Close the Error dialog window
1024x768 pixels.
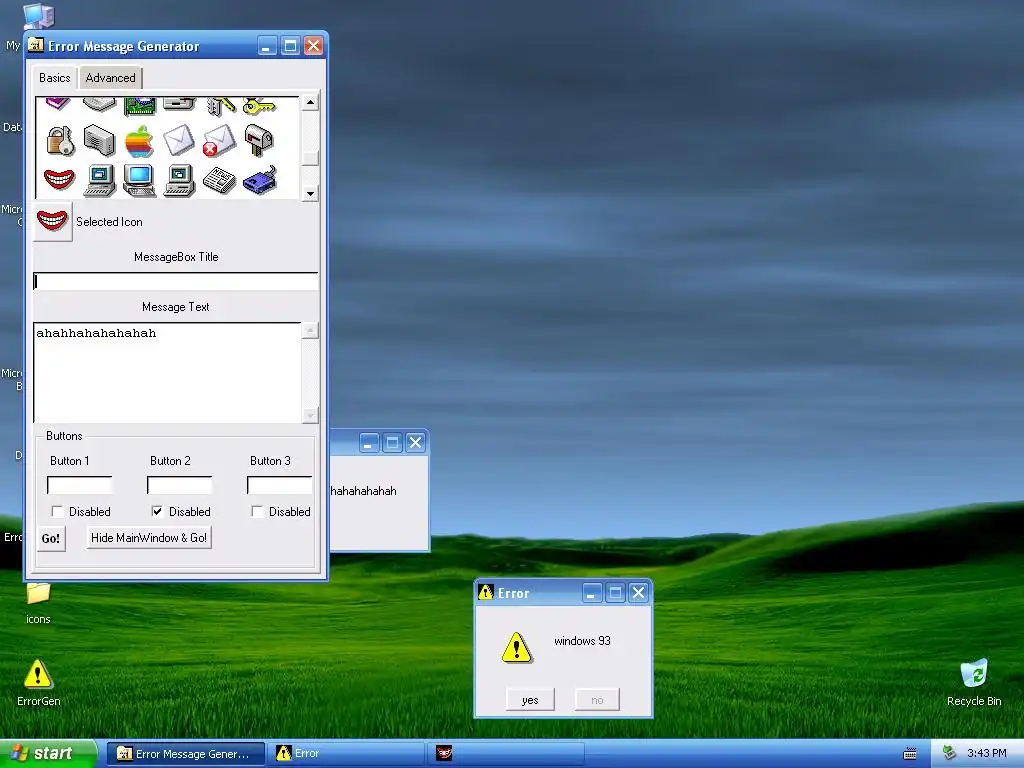tap(639, 593)
